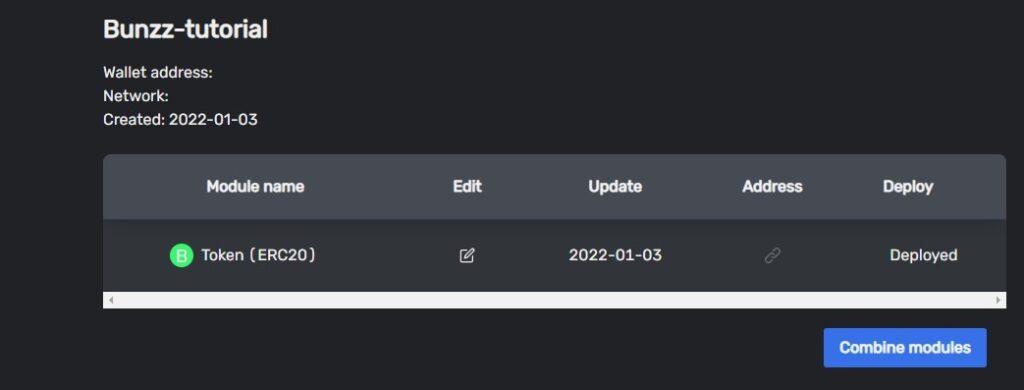This screenshot has height=390, width=1024.
Task: Open the Token (ERC20) module name
Action: (258, 255)
